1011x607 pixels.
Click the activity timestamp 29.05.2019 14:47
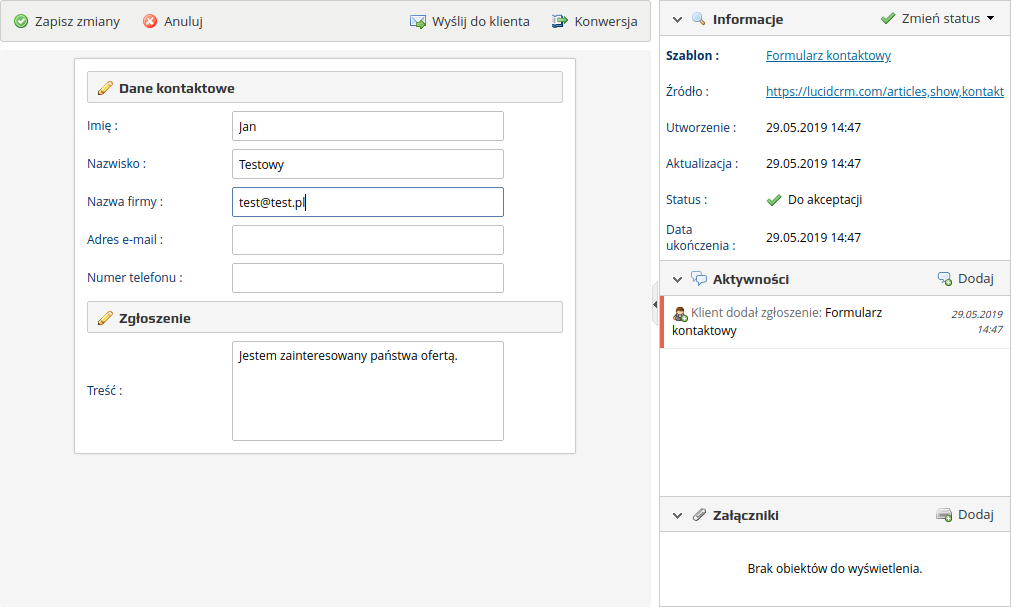[x=977, y=322]
